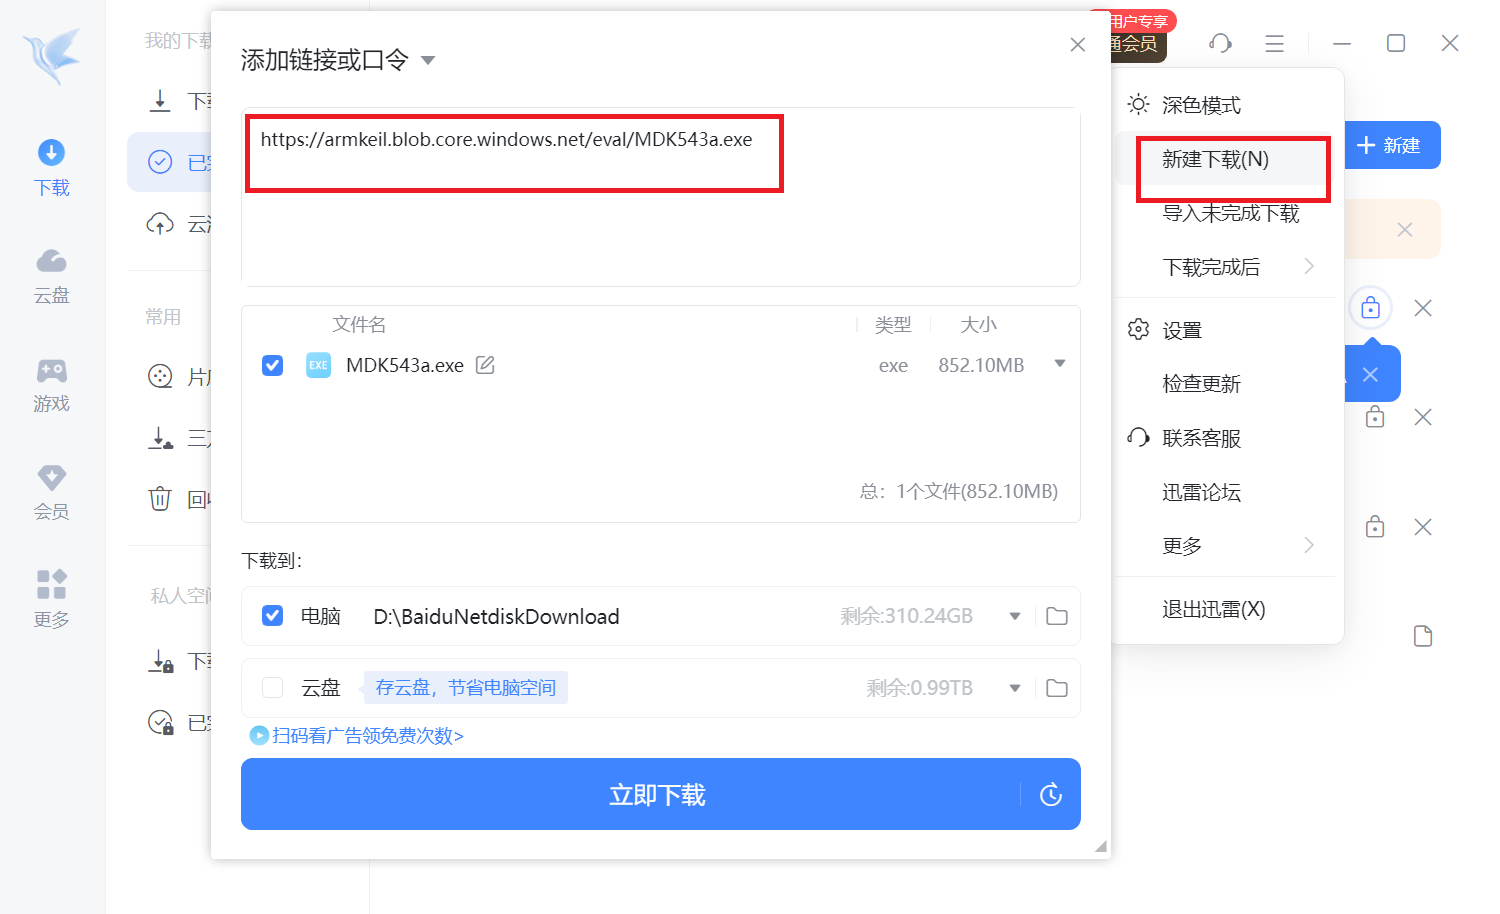Image resolution: width=1500 pixels, height=914 pixels.
Task: Click the 文件名 column header
Action: coord(359,325)
